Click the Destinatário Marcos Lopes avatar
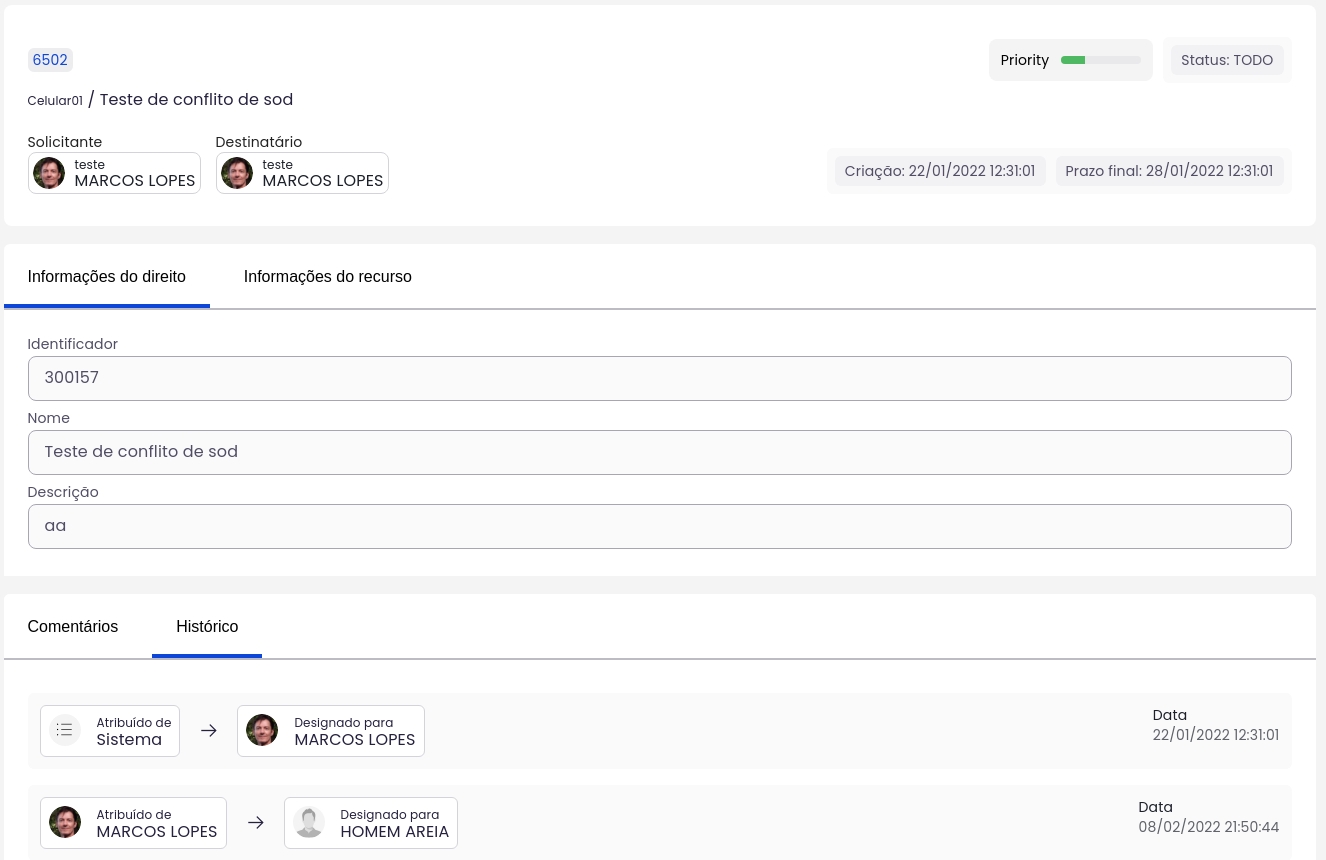The image size is (1326, 860). pos(237,173)
